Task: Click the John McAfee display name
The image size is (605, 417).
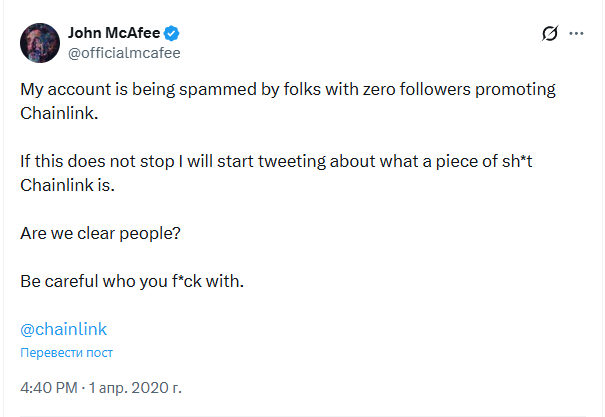Action: click(x=113, y=31)
